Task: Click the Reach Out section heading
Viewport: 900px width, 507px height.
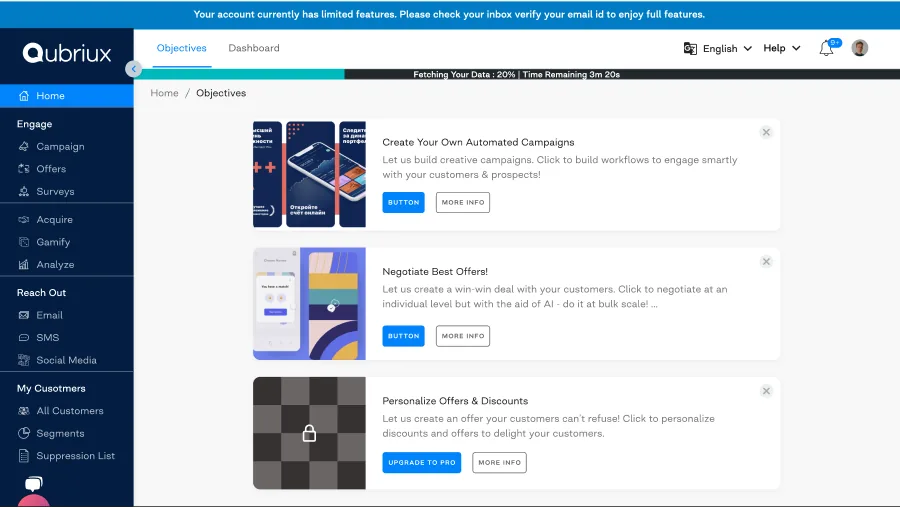Action: coord(41,292)
